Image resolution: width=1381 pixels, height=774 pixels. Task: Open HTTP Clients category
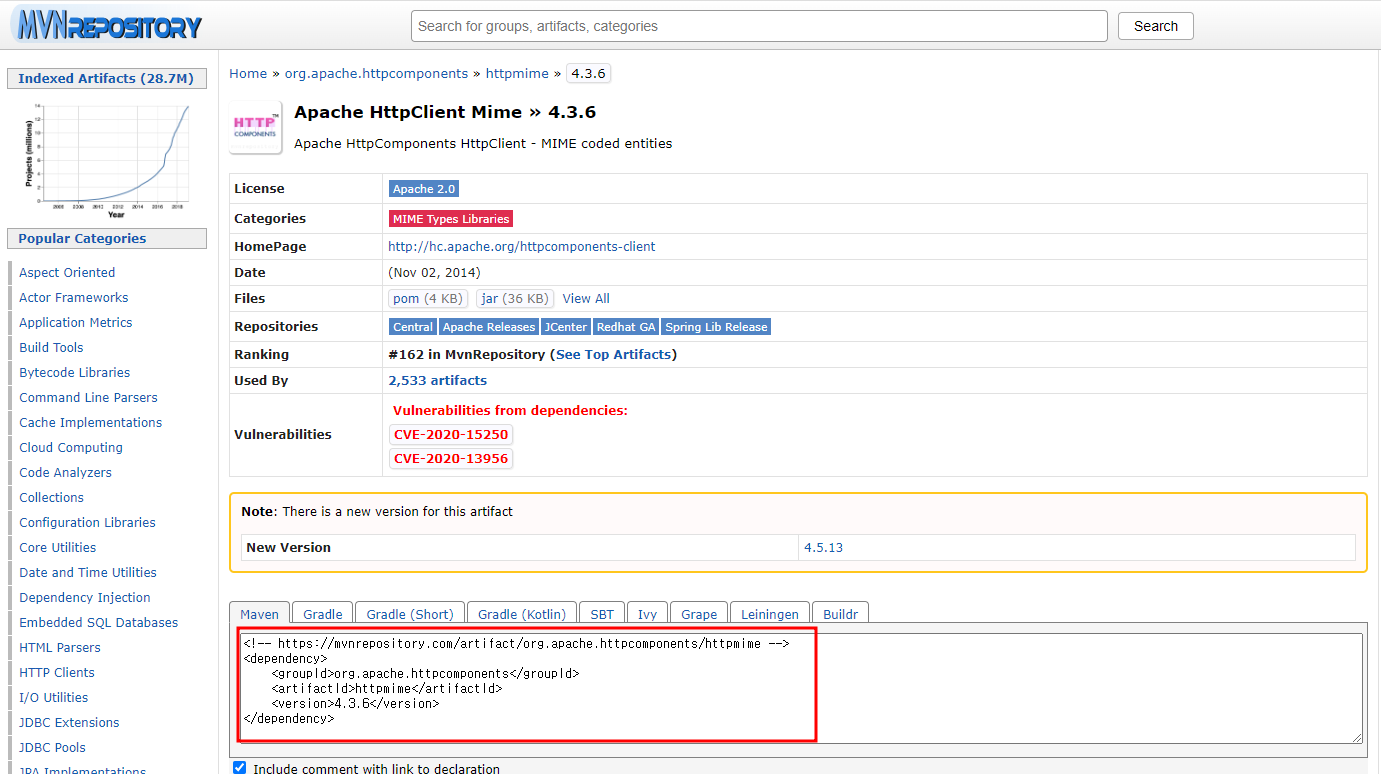[57, 673]
